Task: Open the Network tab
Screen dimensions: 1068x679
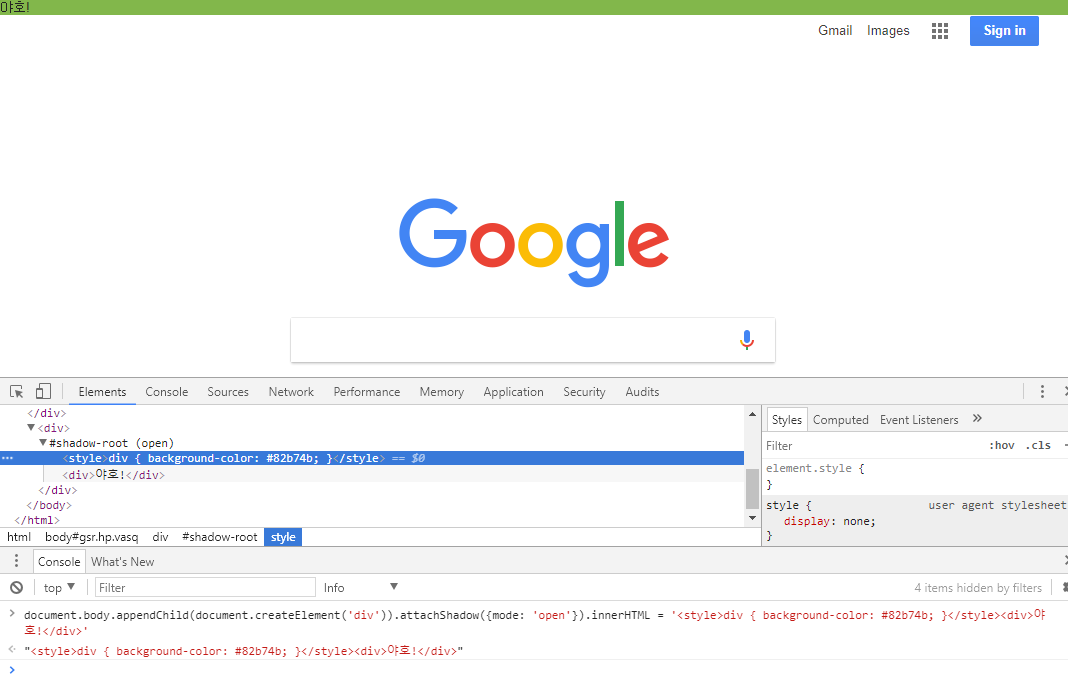Action: click(291, 392)
